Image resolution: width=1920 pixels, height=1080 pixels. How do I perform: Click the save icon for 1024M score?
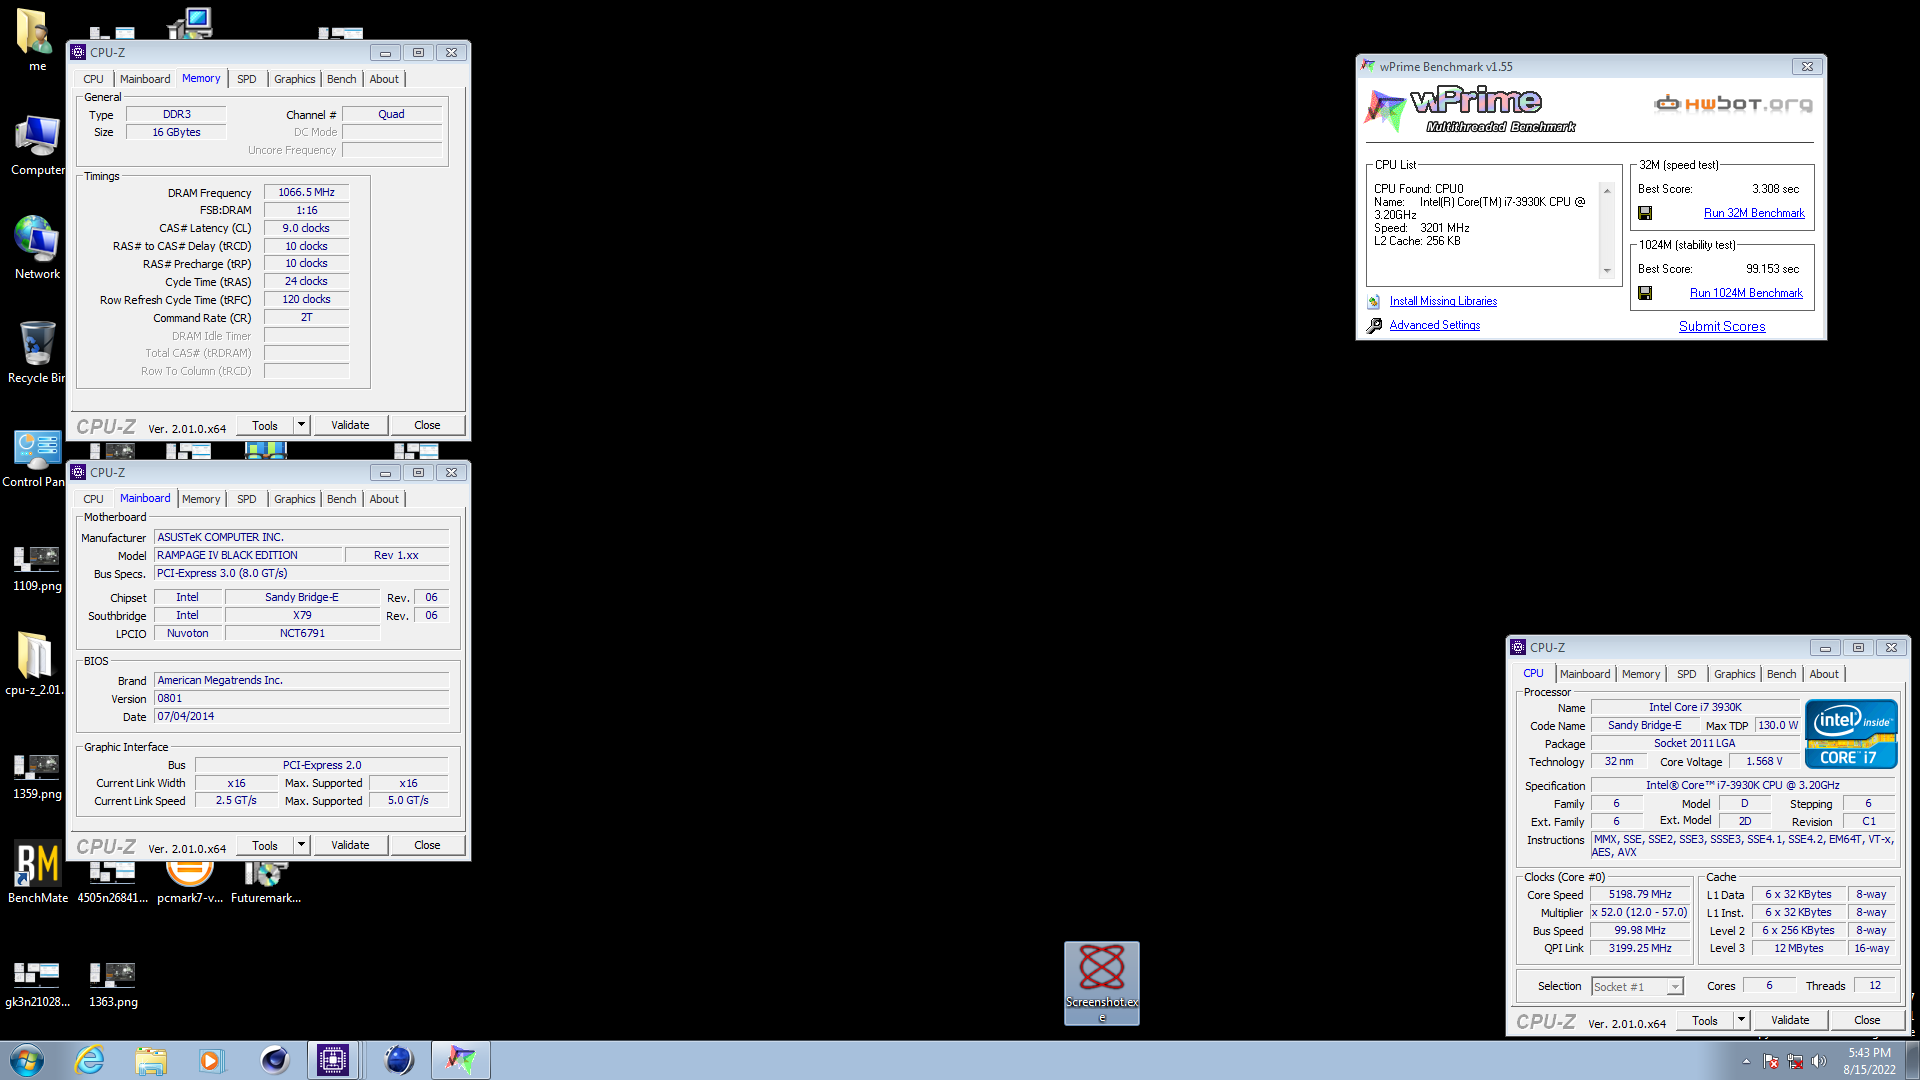point(1645,293)
